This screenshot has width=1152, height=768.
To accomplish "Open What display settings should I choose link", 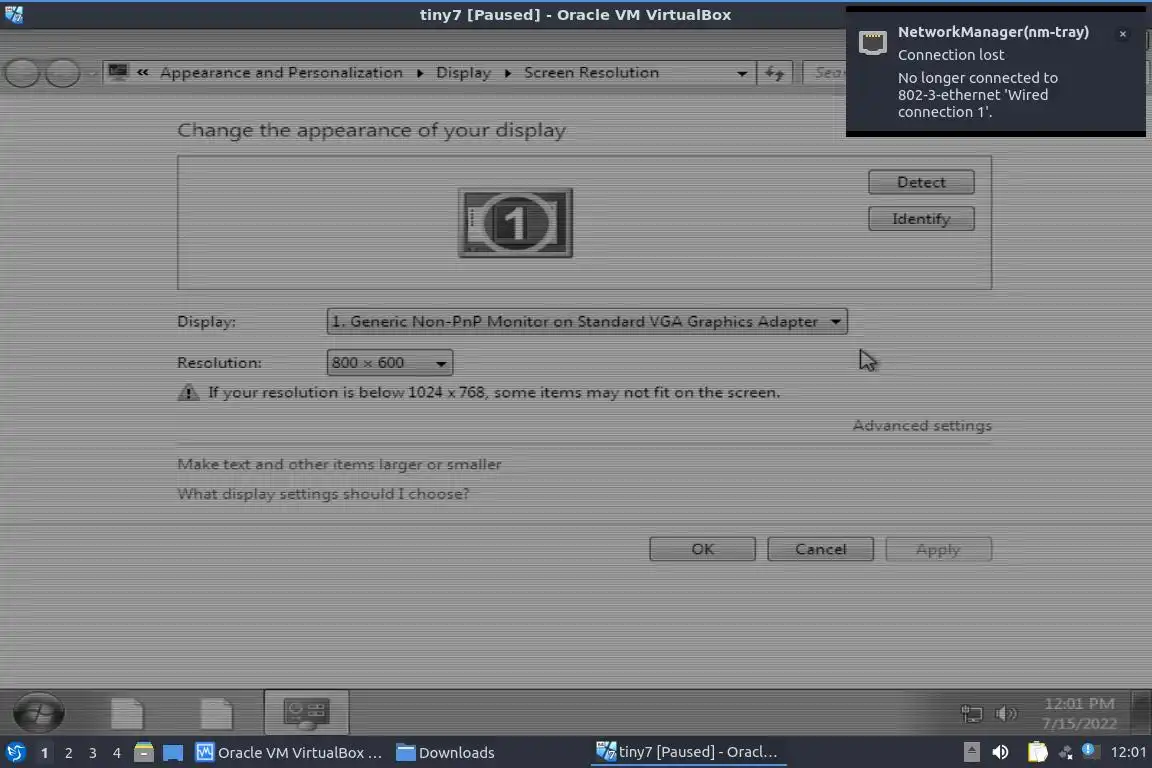I will pos(323,494).
